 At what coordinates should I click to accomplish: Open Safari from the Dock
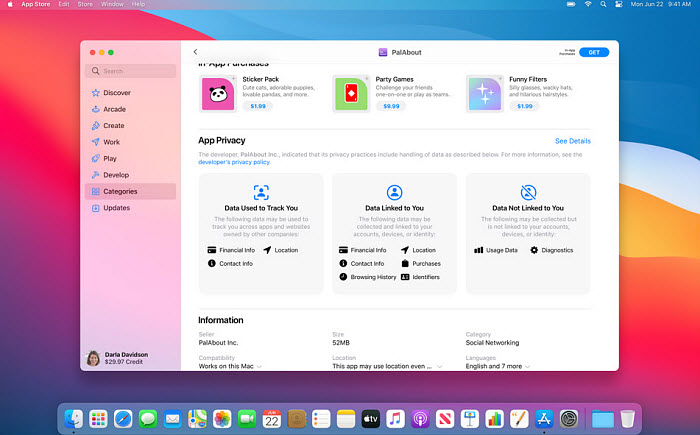tap(123, 419)
